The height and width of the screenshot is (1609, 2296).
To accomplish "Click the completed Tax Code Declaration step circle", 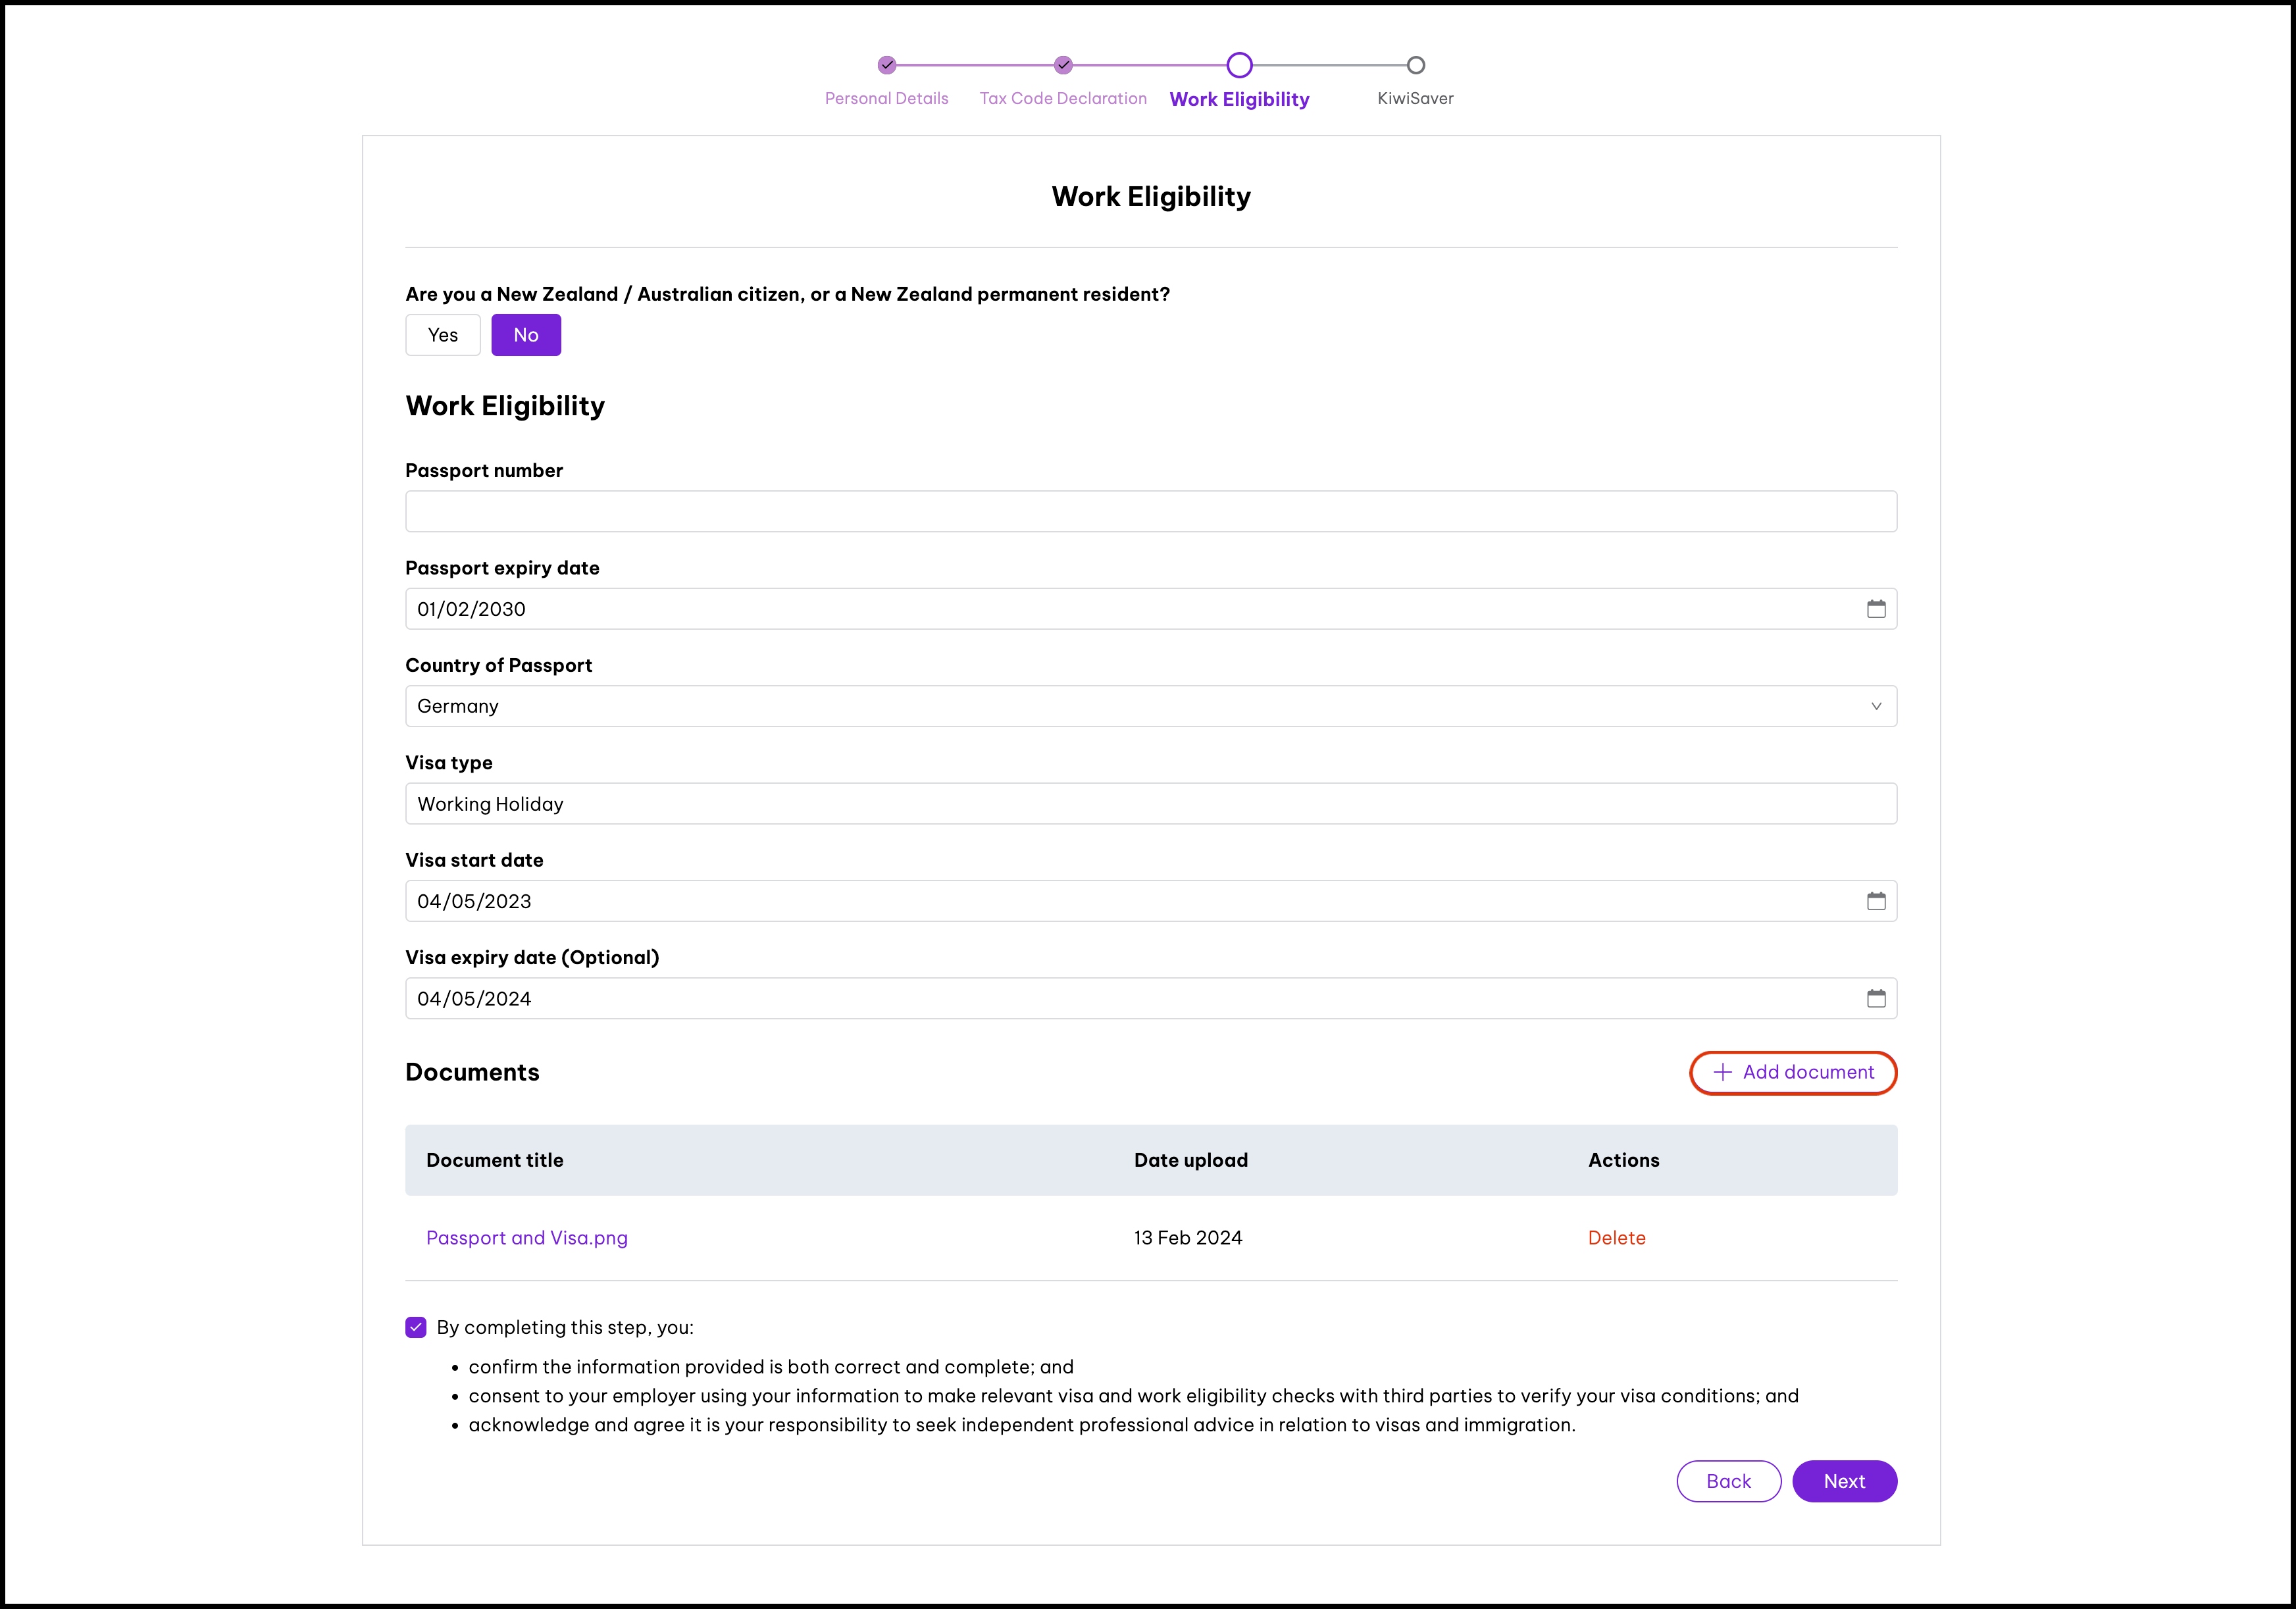I will pyautogui.click(x=1063, y=65).
